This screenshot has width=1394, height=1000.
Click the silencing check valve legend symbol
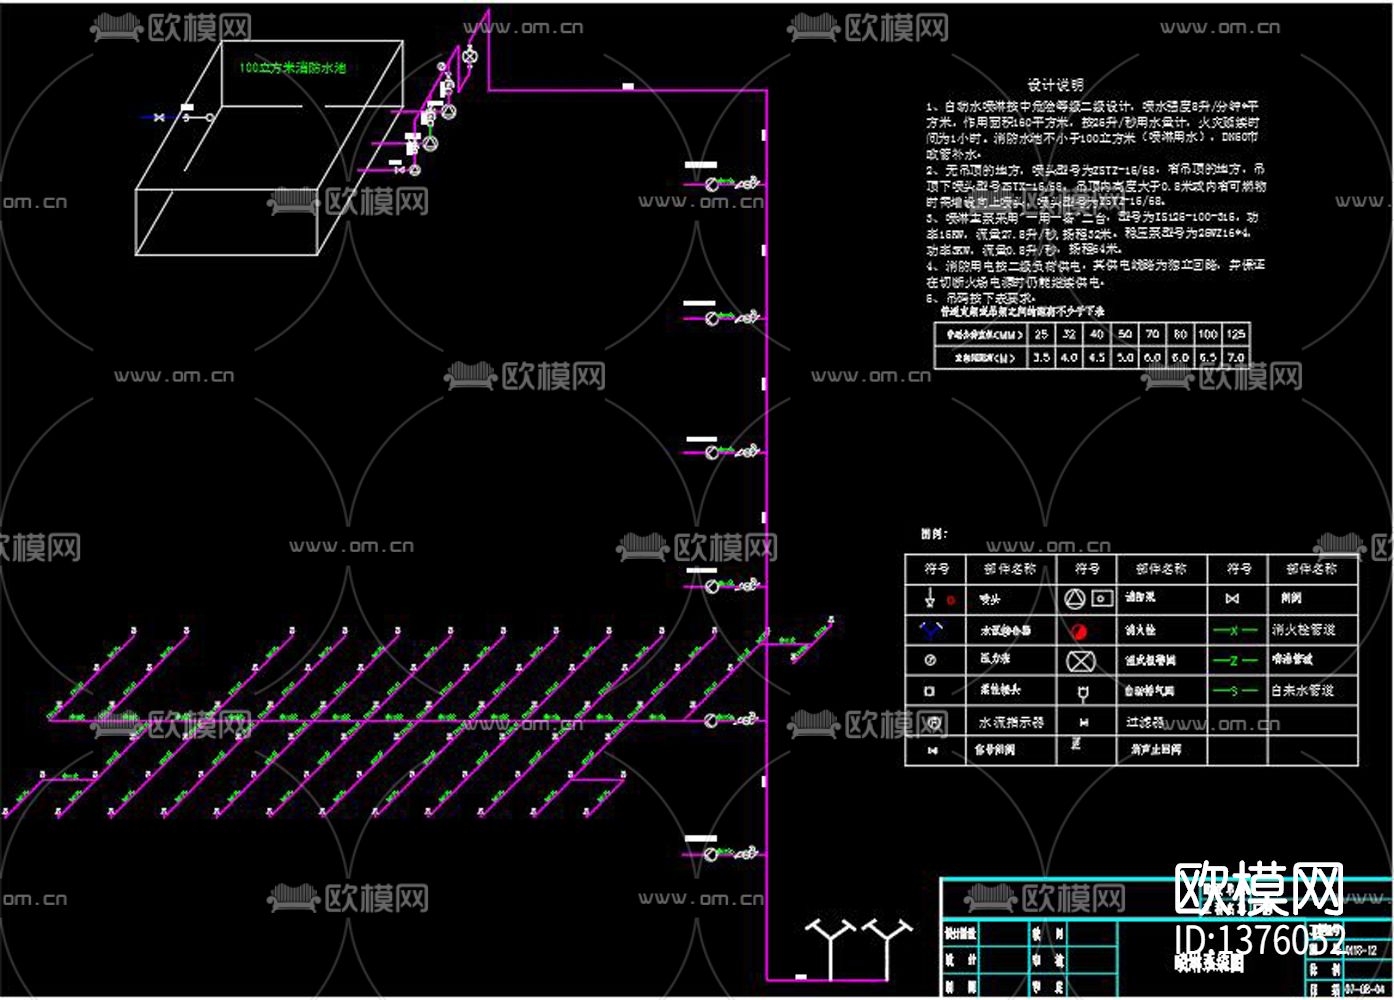(1076, 744)
